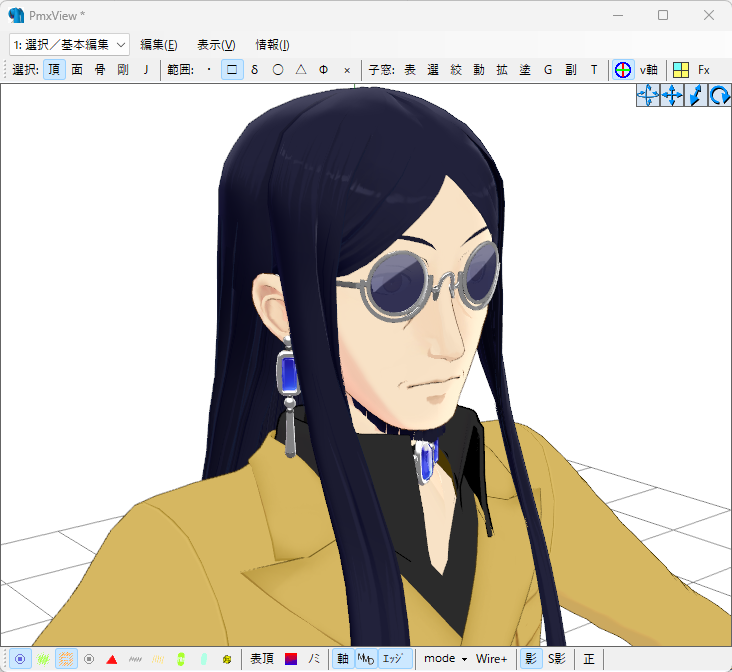
Task: Select the triangle range selection shape
Action: point(300,70)
